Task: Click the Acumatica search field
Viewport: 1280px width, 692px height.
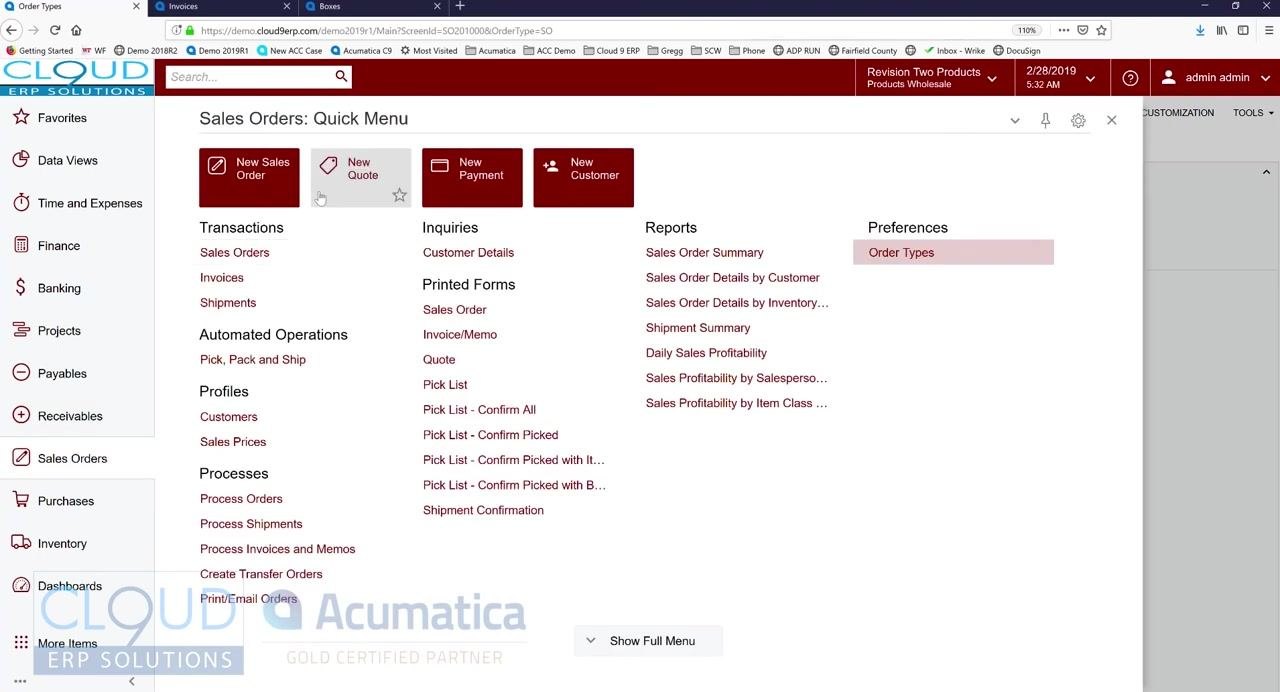Action: coord(248,76)
